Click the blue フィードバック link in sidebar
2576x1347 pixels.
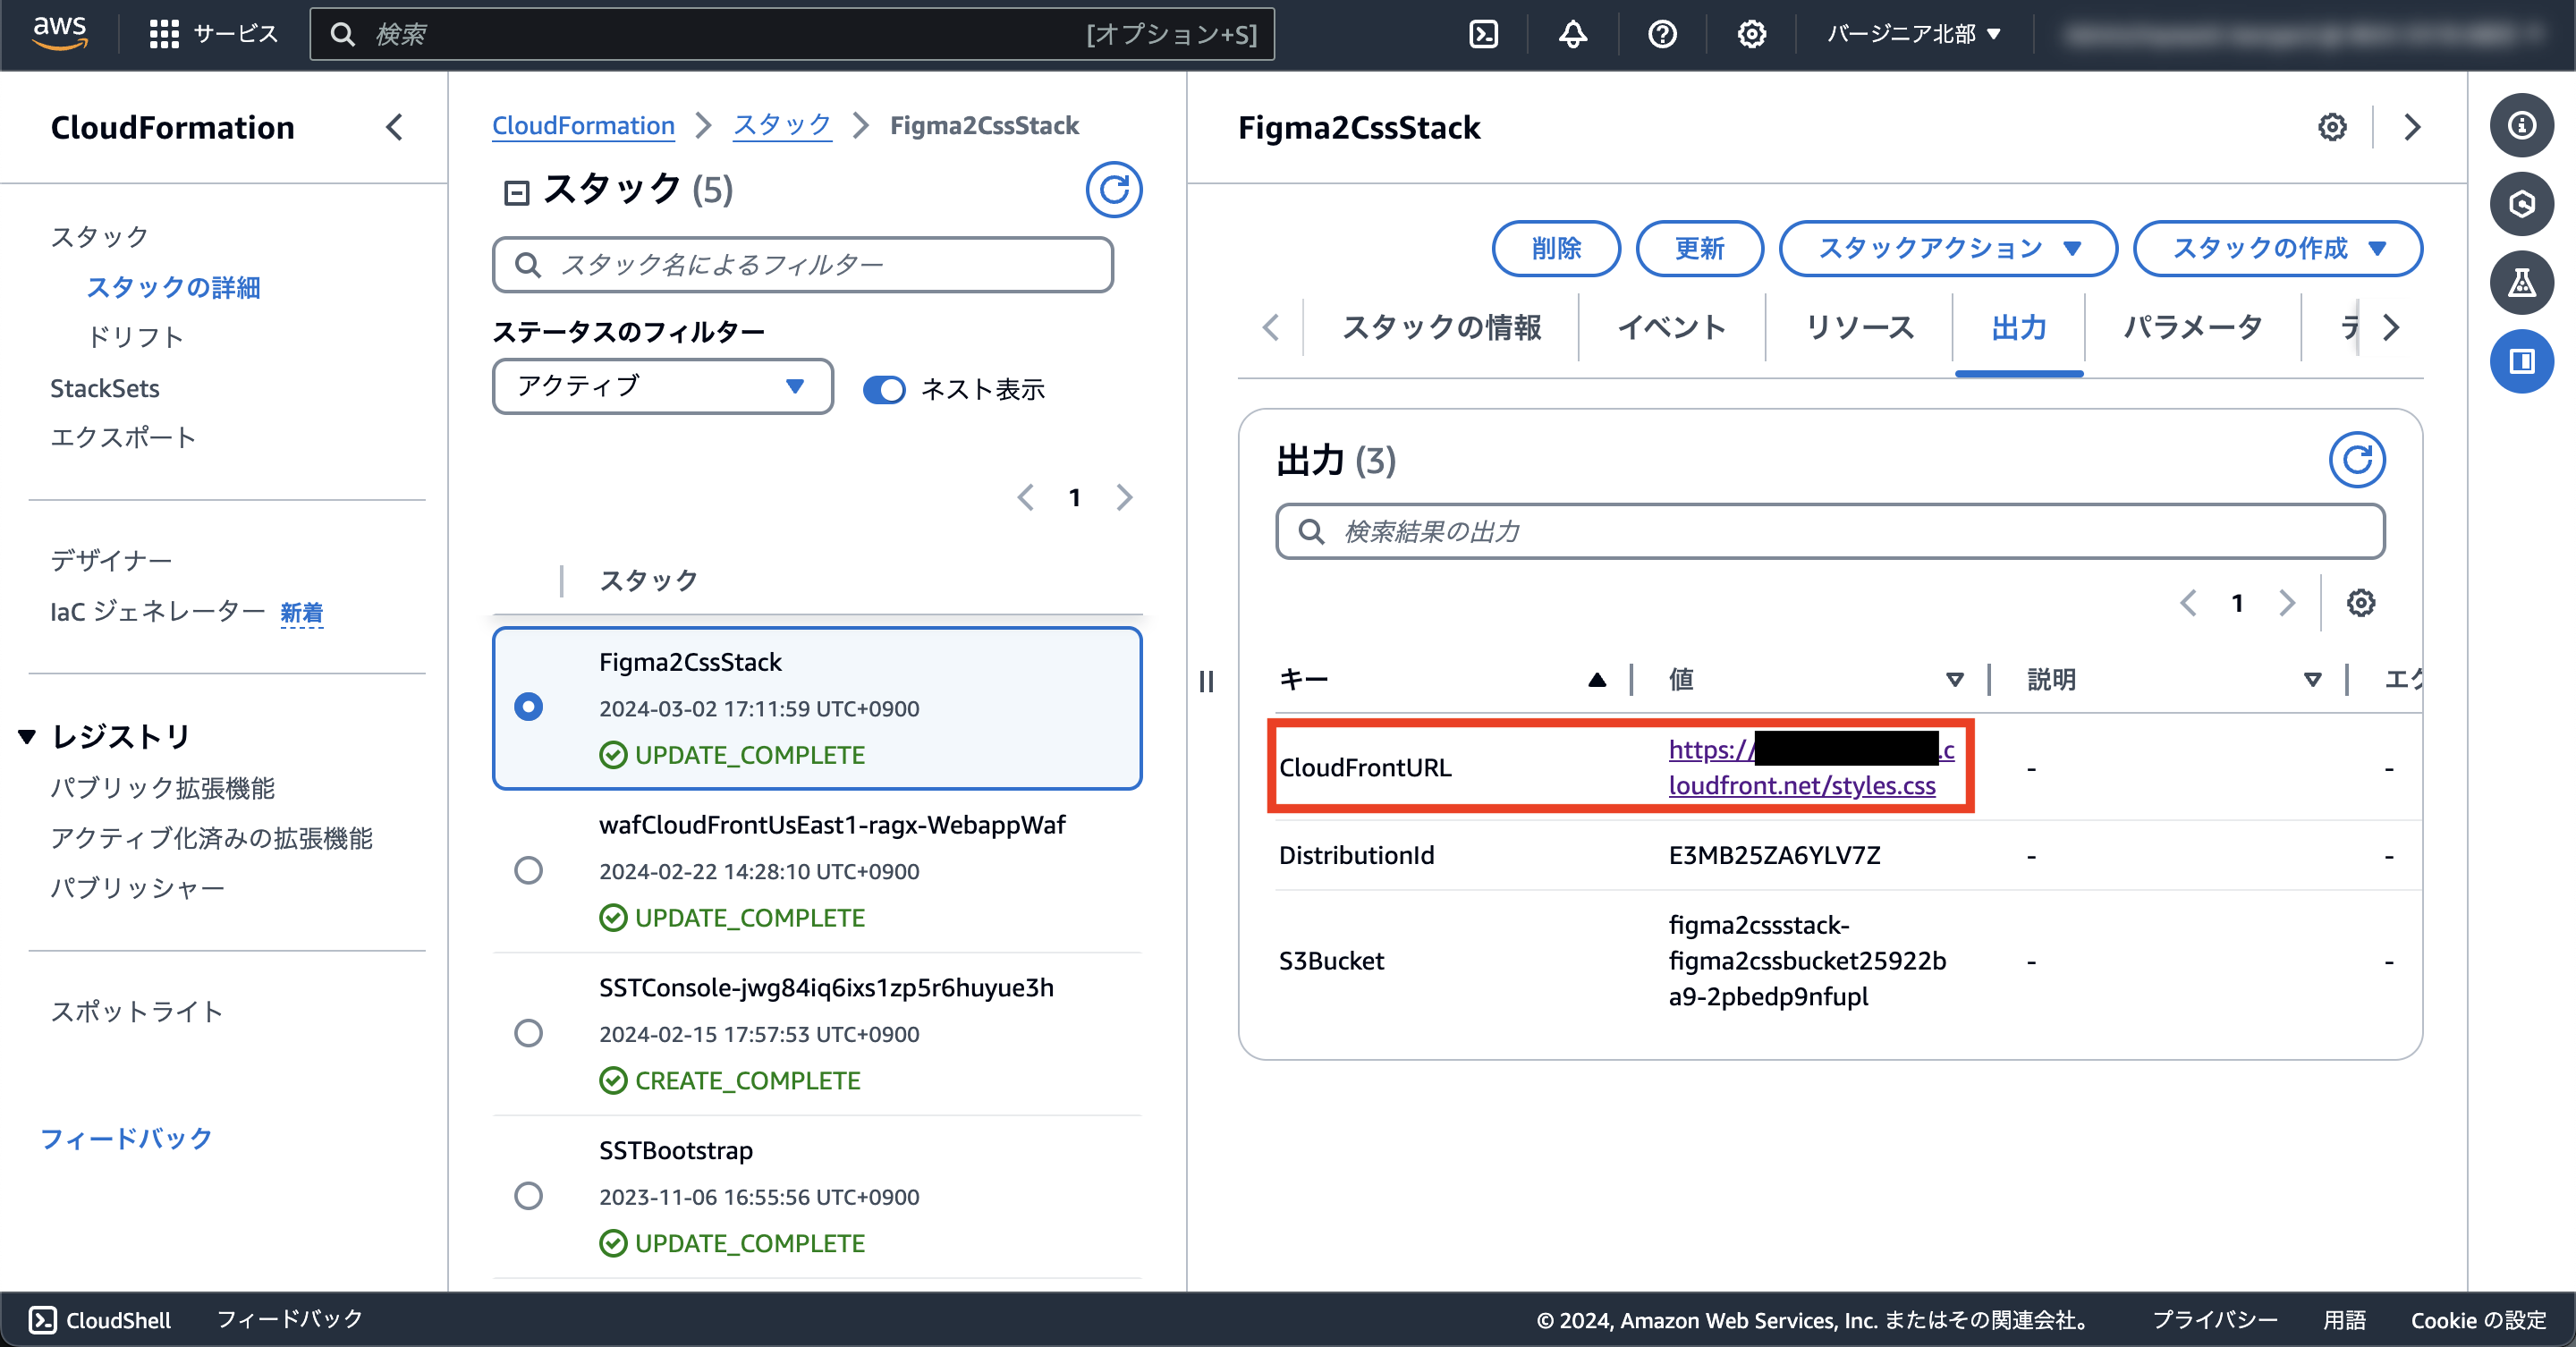tap(126, 1138)
